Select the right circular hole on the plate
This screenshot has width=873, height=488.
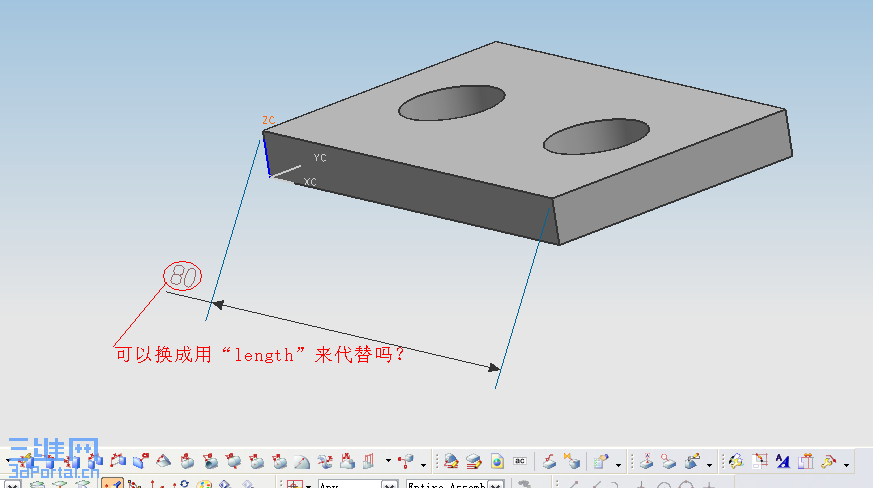pyautogui.click(x=596, y=136)
